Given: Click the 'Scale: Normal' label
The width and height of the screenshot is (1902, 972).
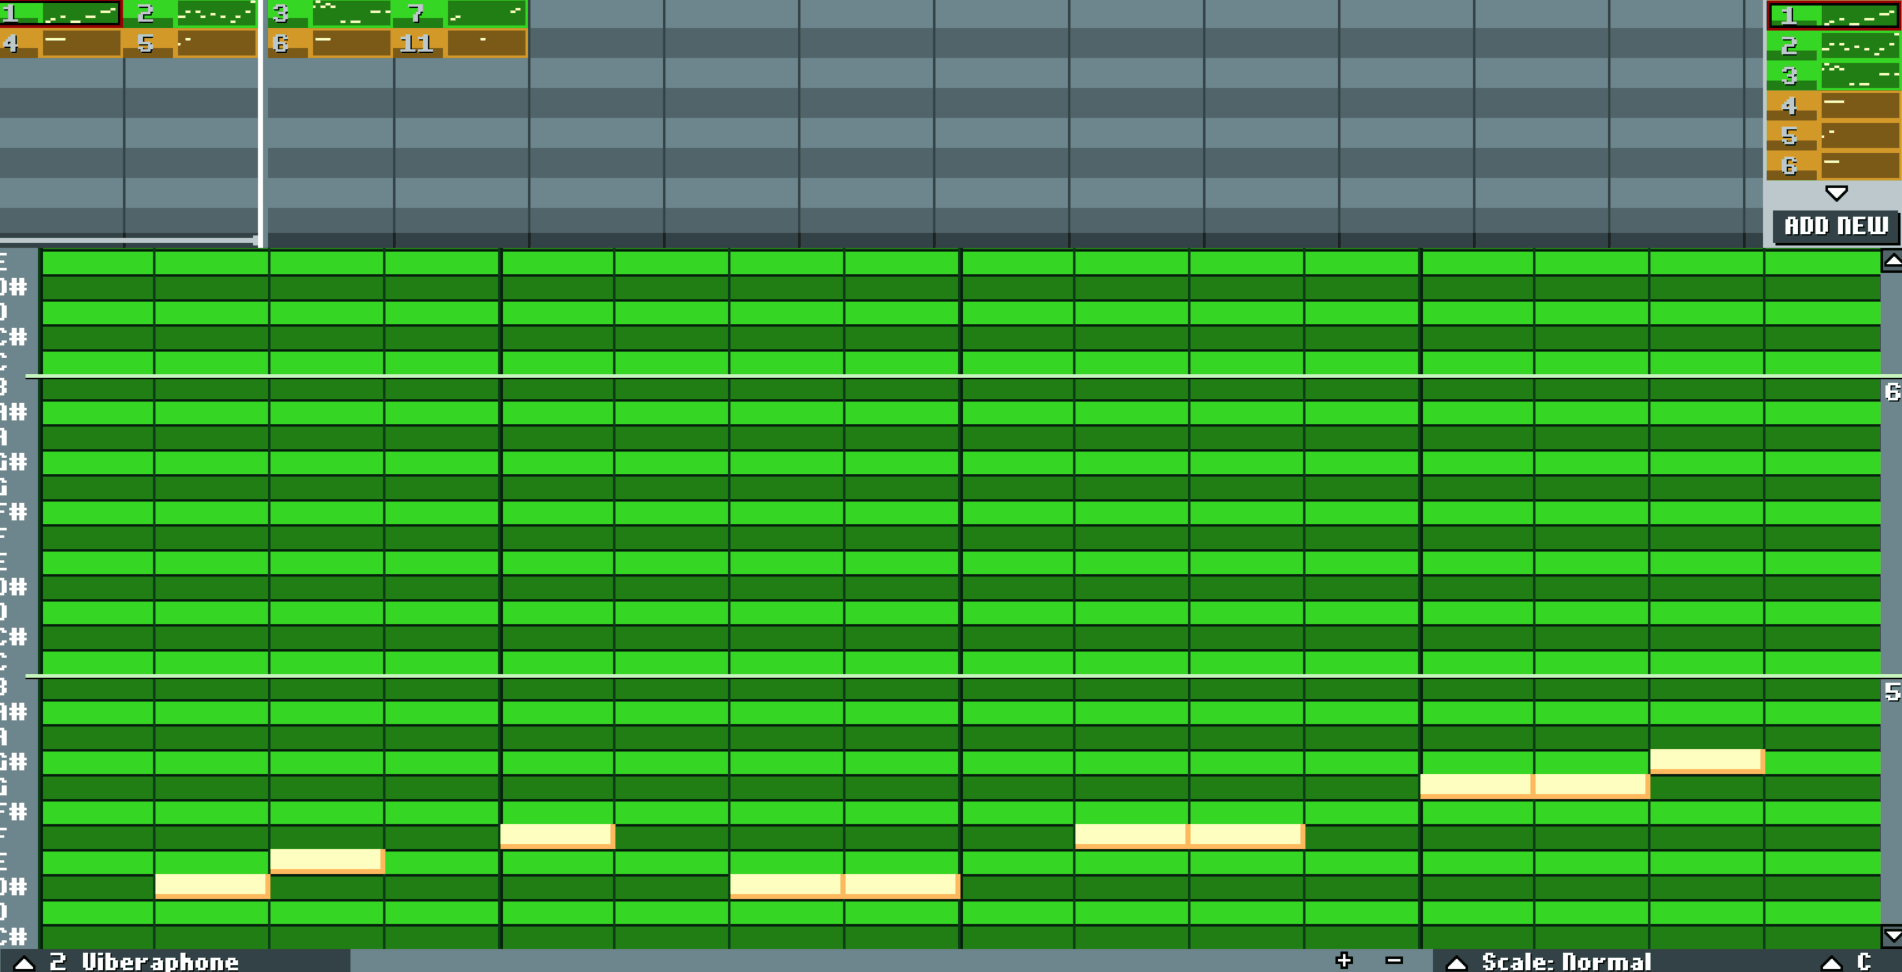Looking at the screenshot, I should click(x=1566, y=962).
